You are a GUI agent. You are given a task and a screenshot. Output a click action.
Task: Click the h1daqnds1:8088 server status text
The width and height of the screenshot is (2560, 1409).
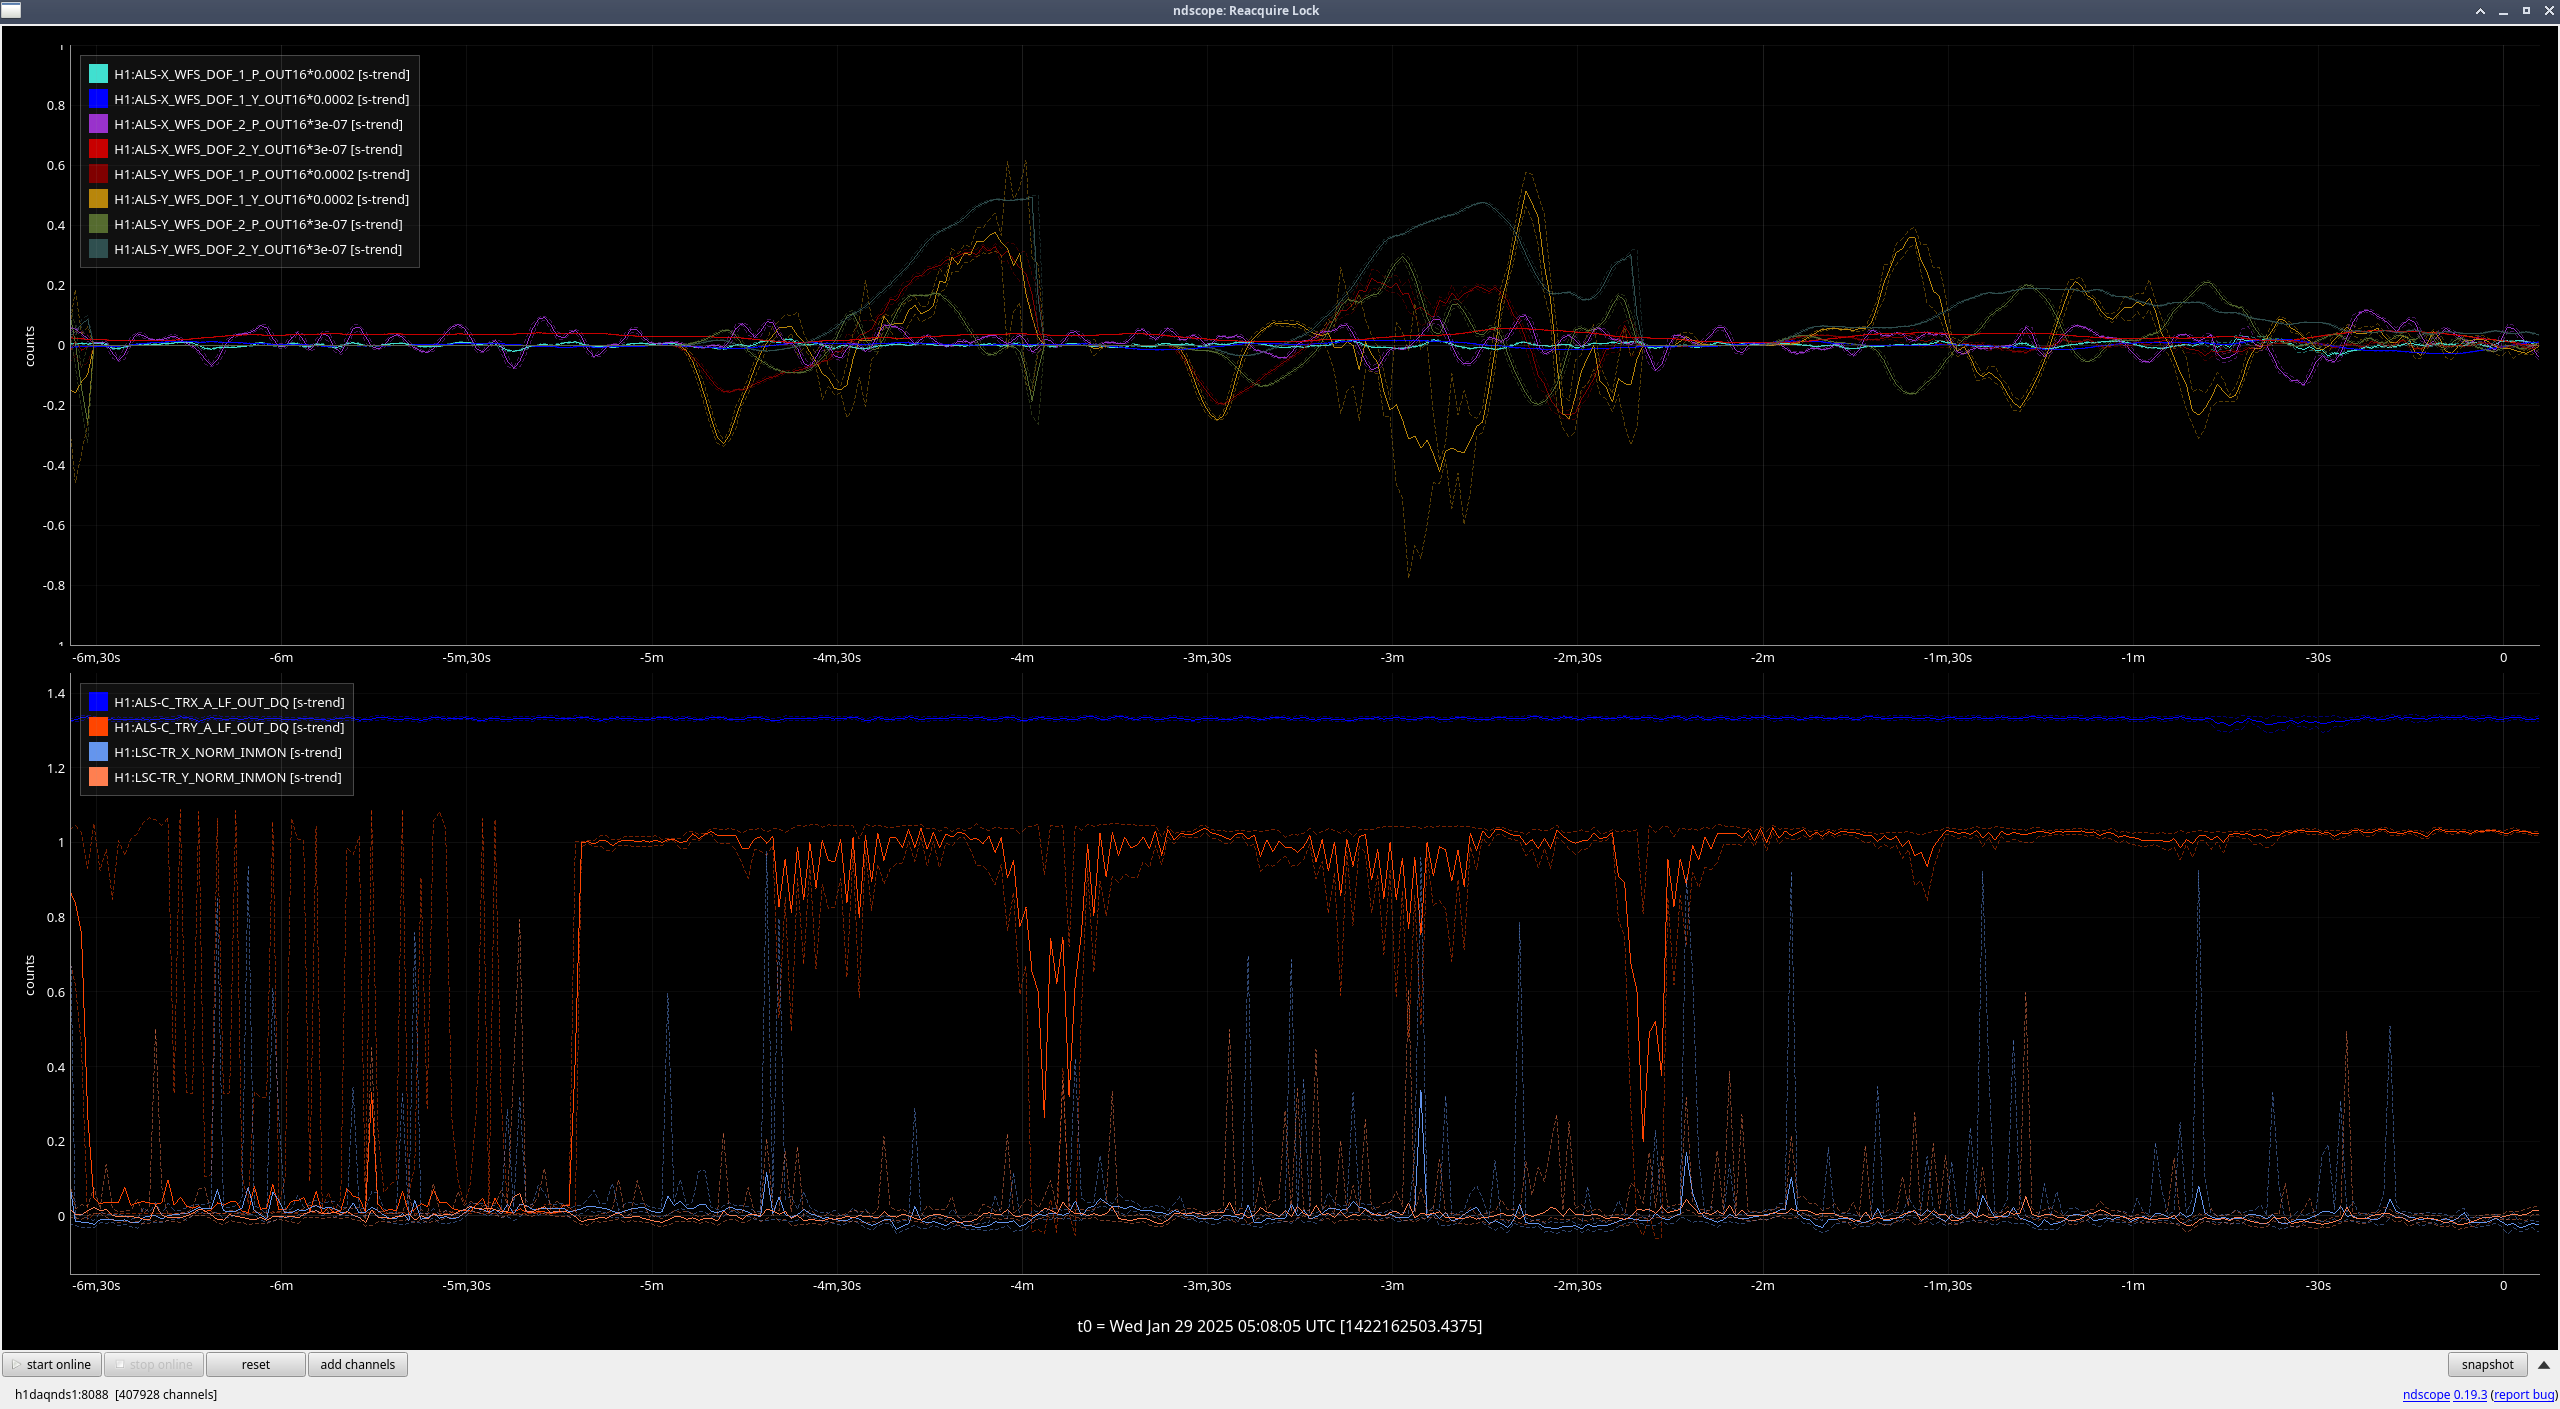(61, 1394)
